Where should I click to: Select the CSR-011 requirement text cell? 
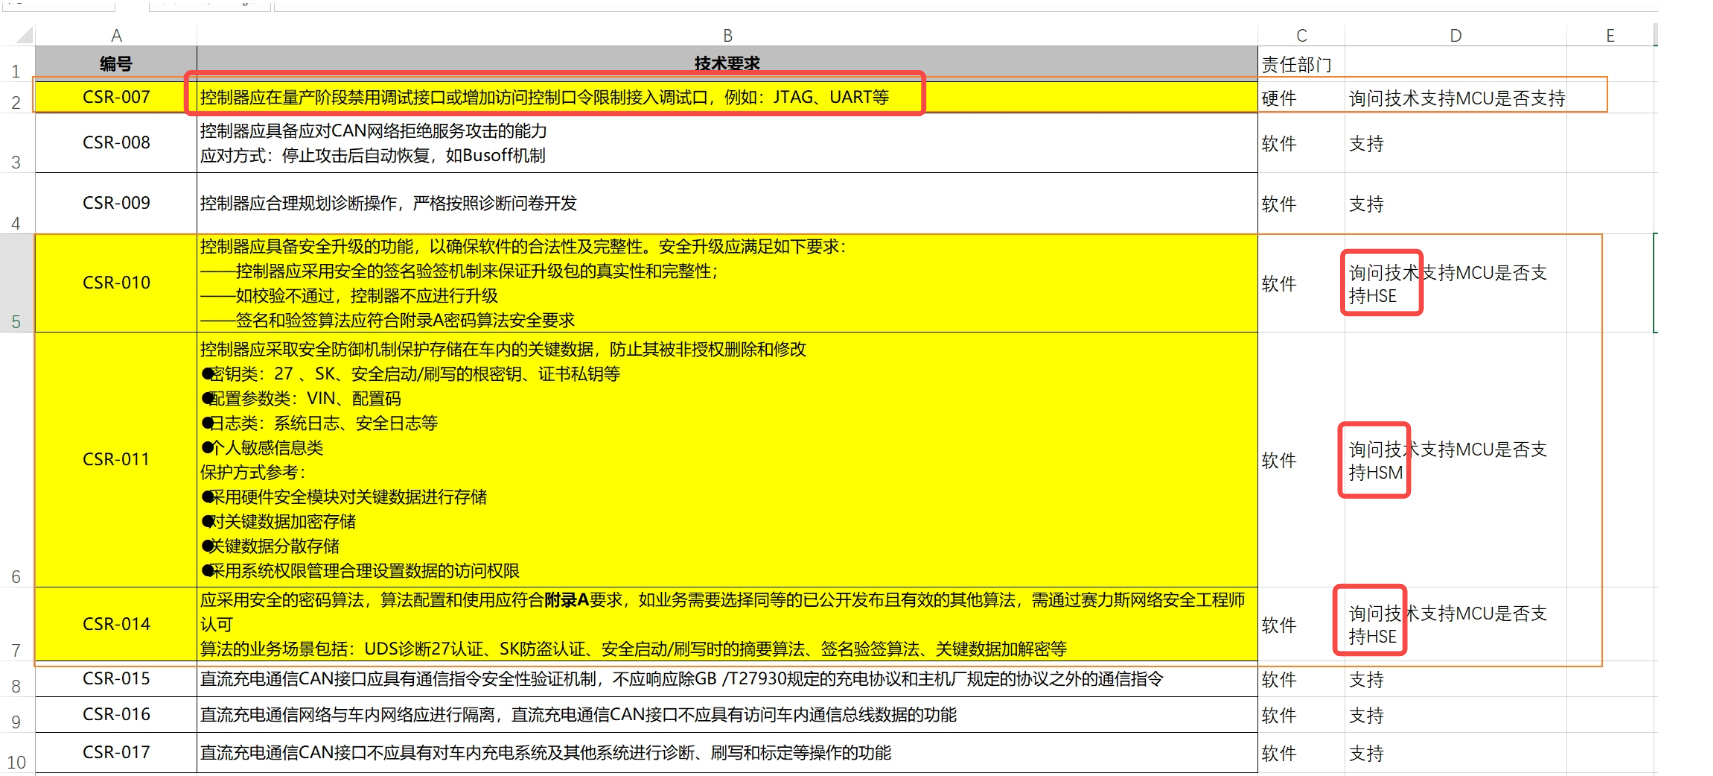(x=727, y=460)
